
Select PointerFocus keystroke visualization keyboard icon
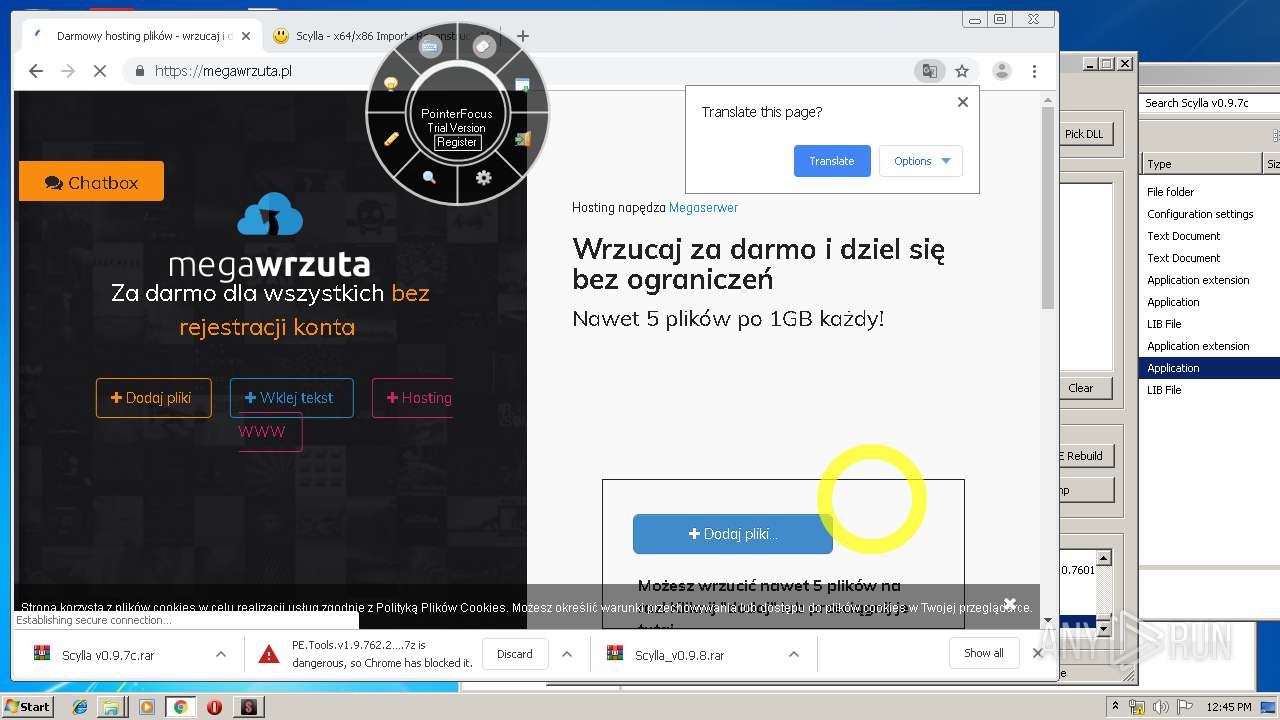click(430, 46)
